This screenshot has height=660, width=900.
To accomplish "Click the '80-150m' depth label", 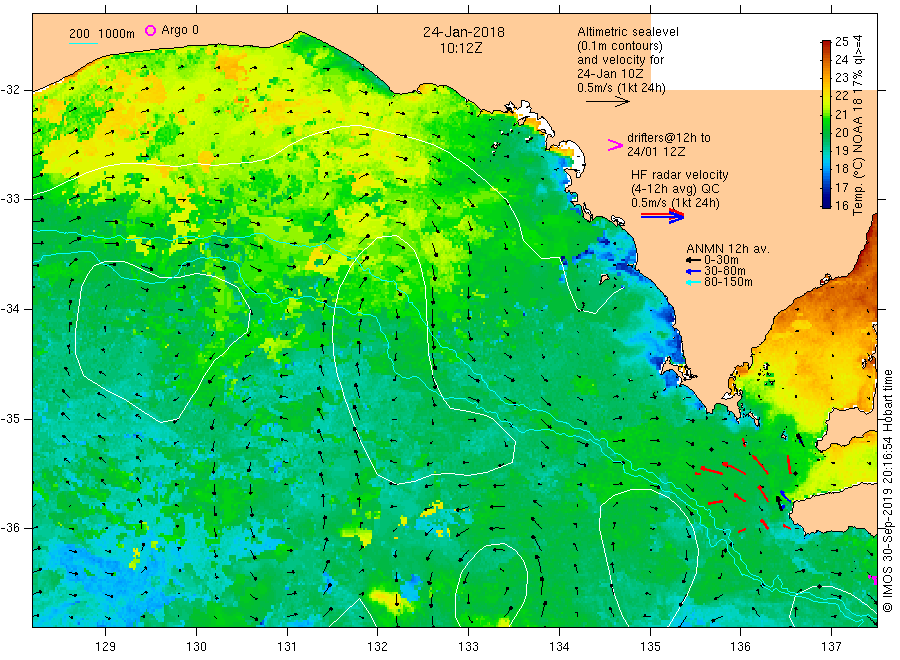I will [x=728, y=282].
